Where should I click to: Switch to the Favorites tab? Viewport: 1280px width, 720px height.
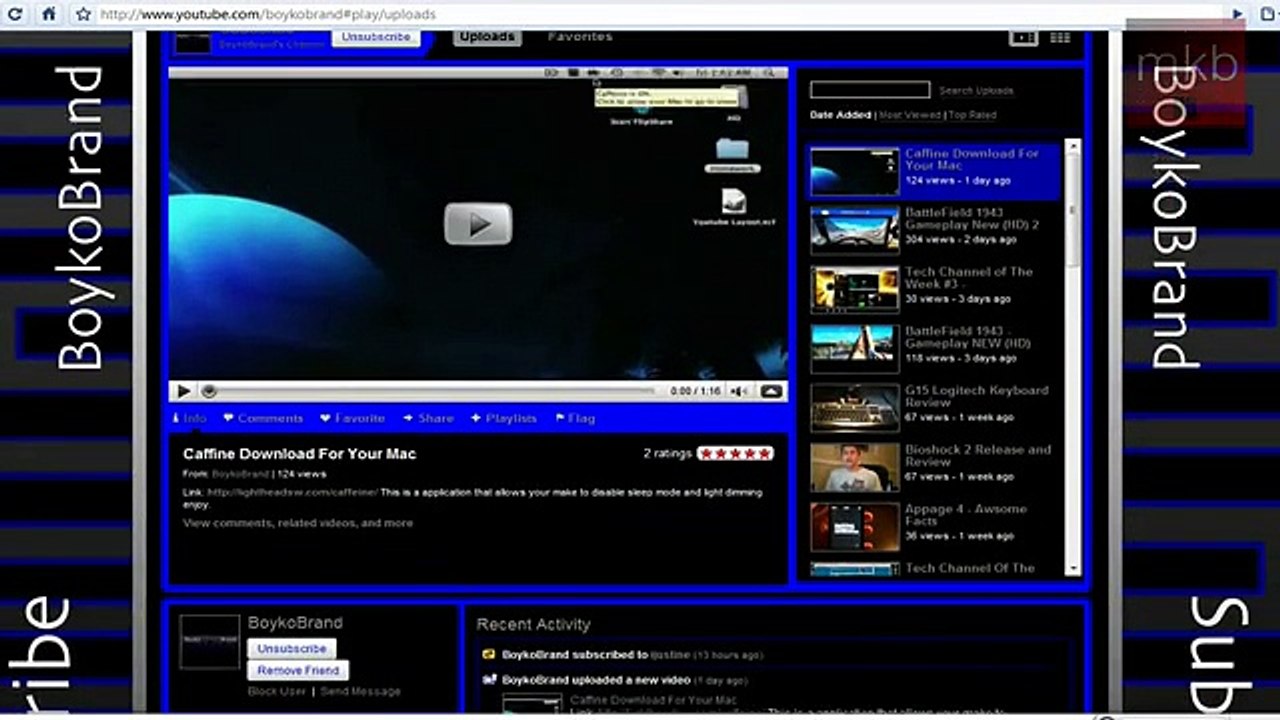[580, 37]
